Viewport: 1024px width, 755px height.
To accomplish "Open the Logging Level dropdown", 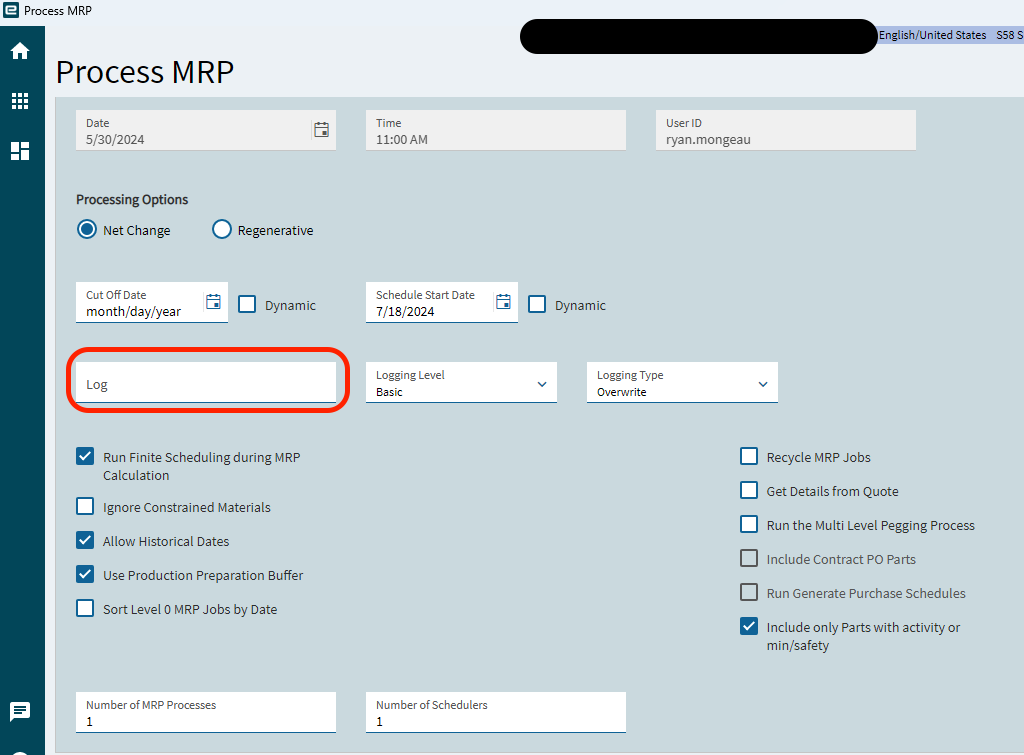I will [543, 382].
